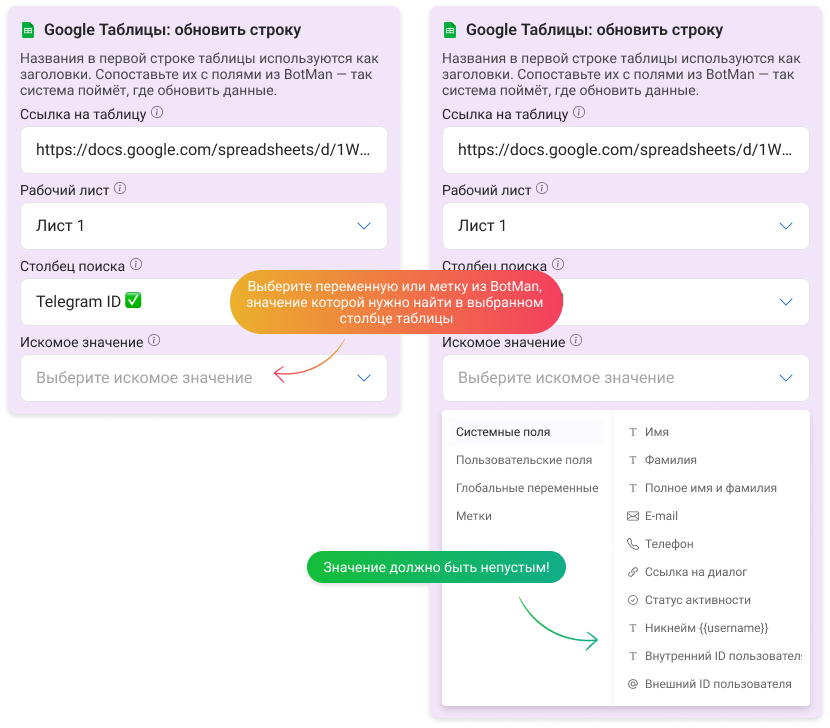
Task: Click Google Sheets icon in right panel header
Action: click(x=450, y=31)
